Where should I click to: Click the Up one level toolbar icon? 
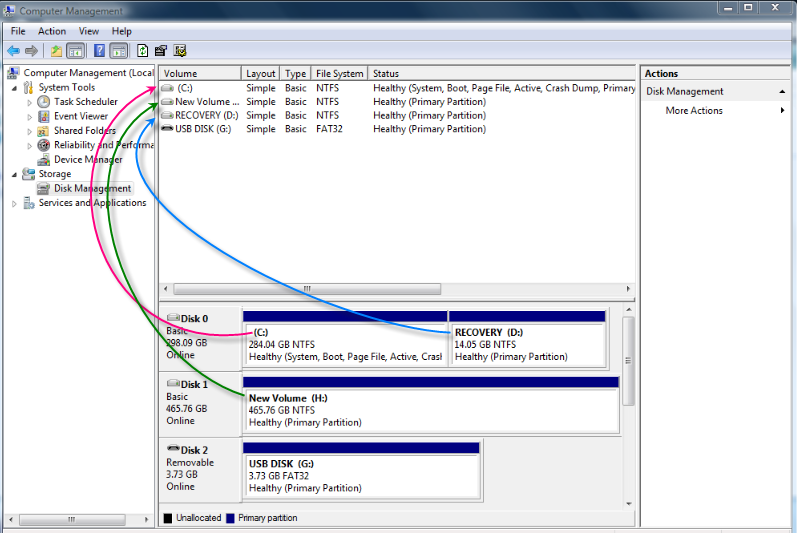click(x=56, y=51)
